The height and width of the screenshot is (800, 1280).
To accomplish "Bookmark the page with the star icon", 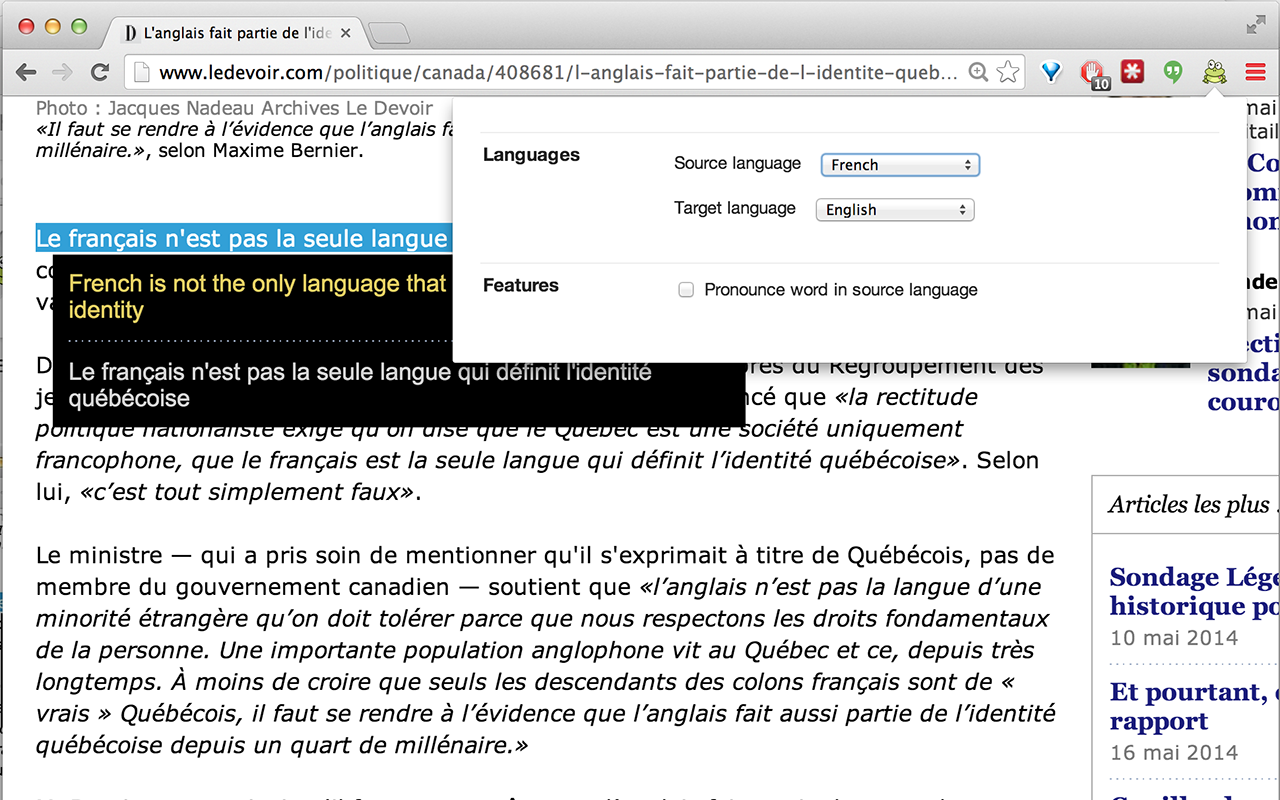I will point(1008,72).
